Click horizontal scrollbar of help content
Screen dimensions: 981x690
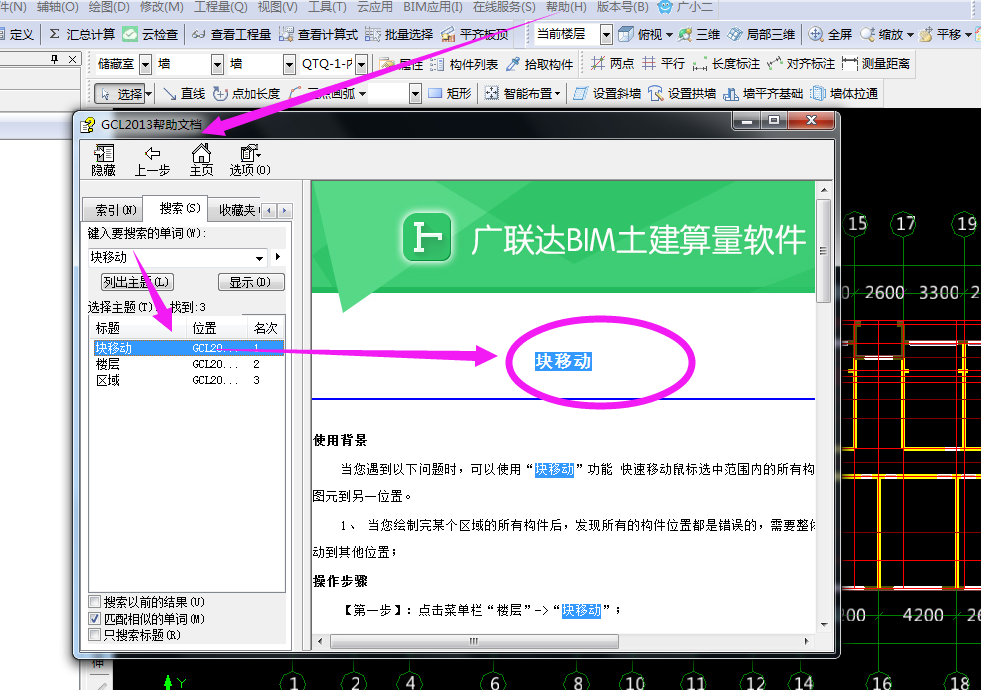(474, 641)
